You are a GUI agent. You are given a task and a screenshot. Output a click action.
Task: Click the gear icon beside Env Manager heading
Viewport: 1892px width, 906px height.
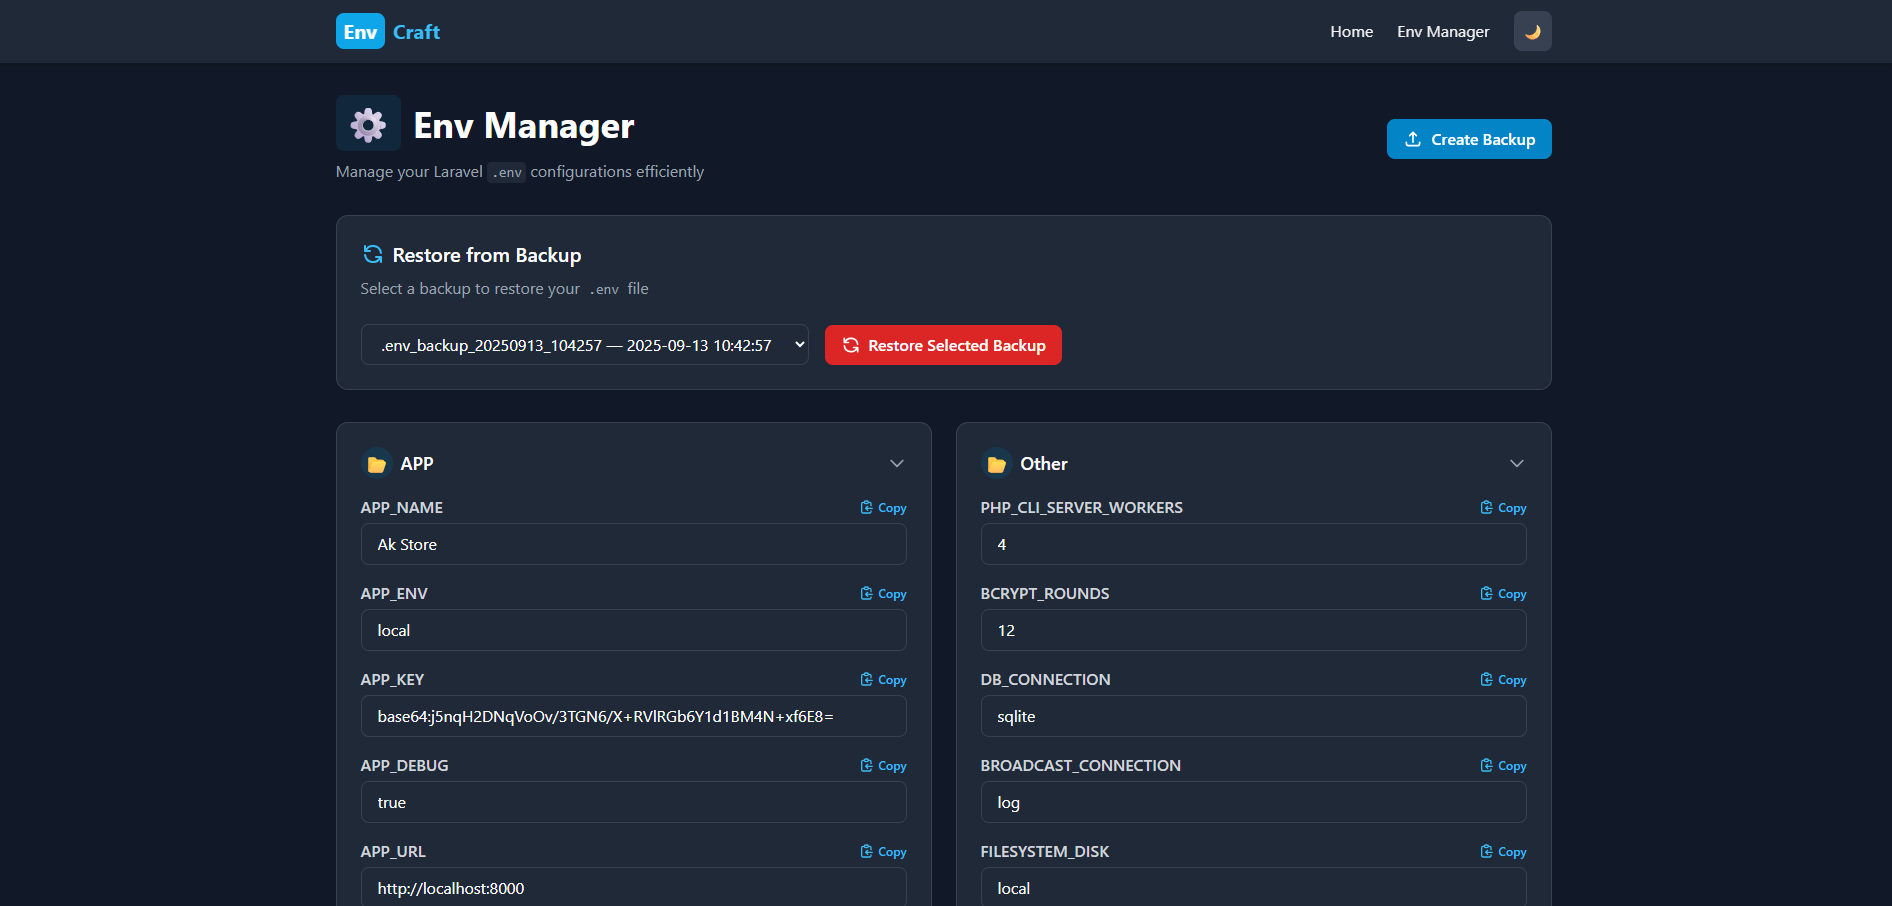click(367, 123)
